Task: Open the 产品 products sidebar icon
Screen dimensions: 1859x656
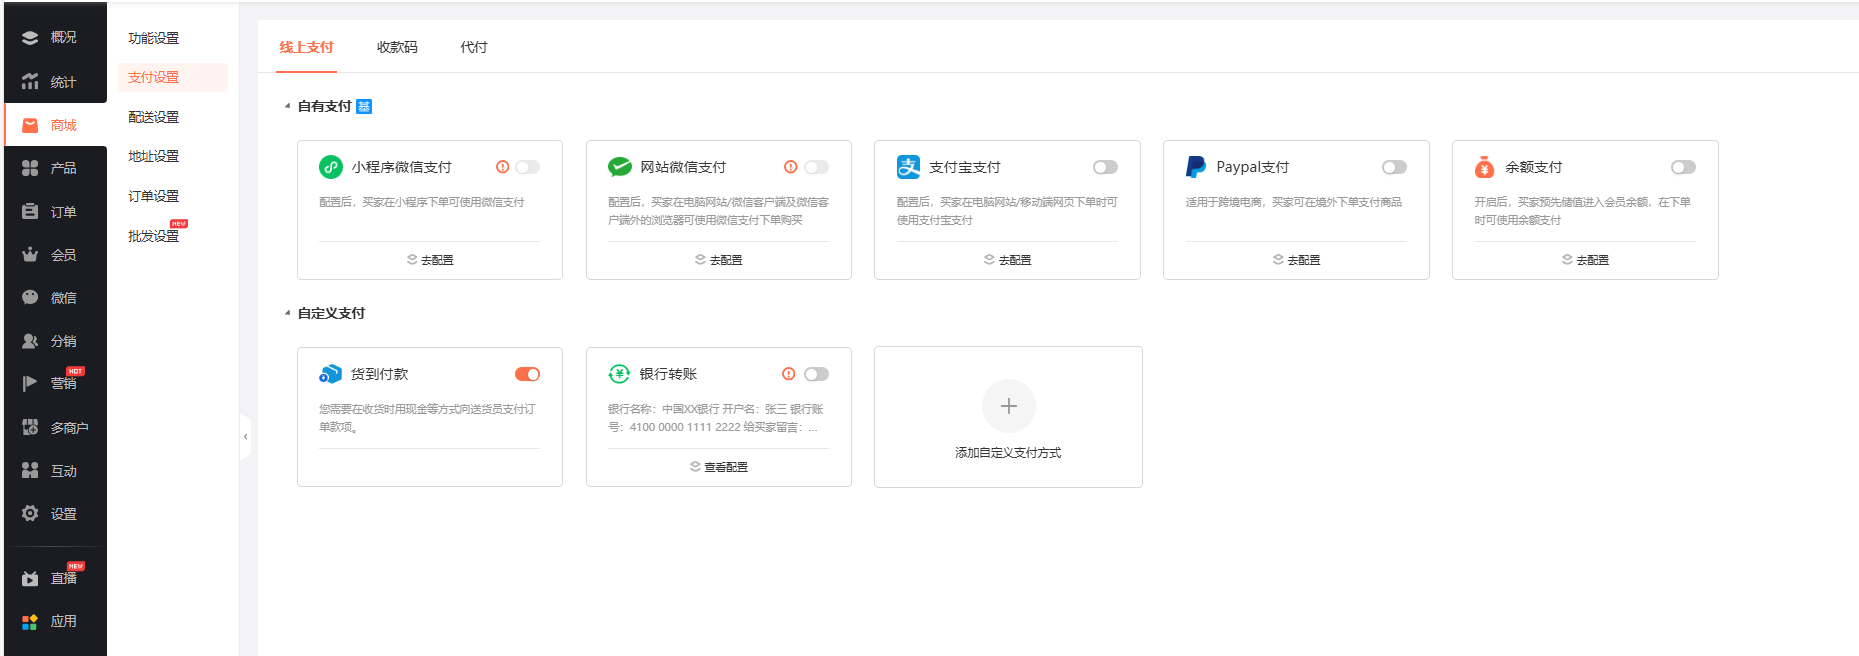Action: point(30,168)
